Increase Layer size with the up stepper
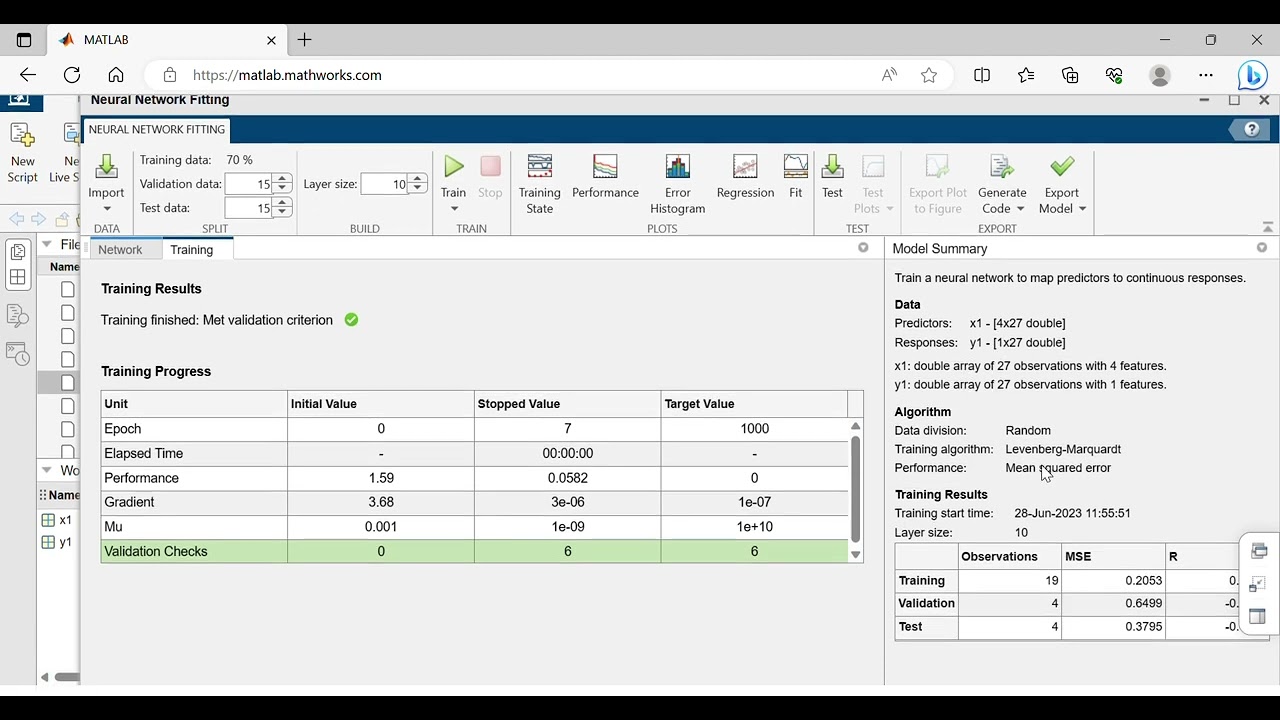 418,179
